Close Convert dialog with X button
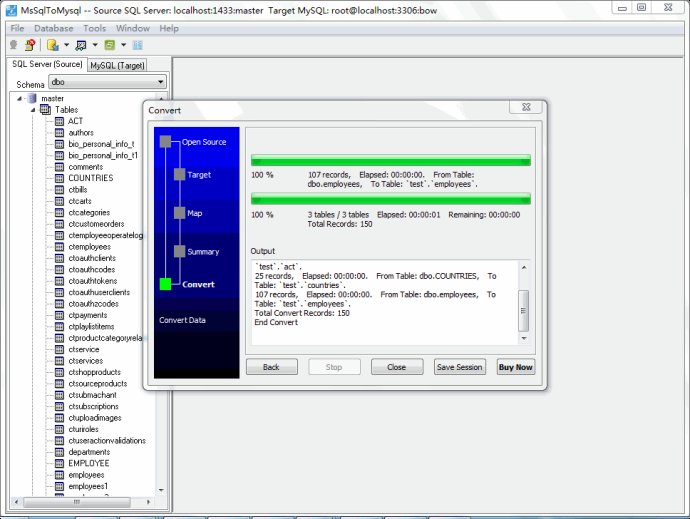This screenshot has width=690, height=519. click(x=526, y=107)
